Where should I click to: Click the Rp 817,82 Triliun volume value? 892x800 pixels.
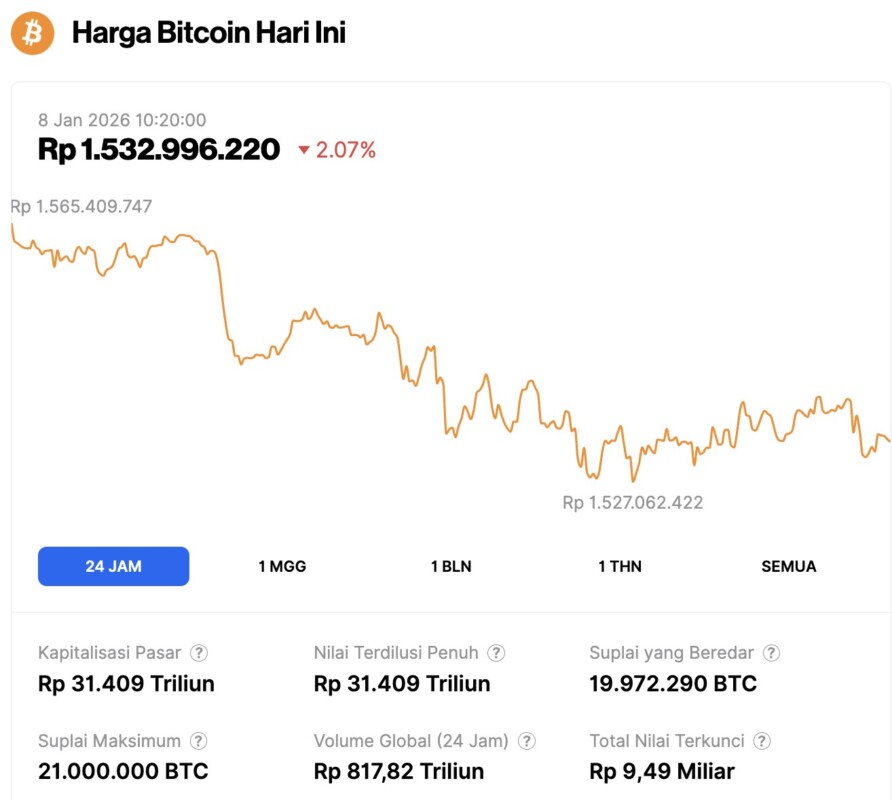coord(399,772)
